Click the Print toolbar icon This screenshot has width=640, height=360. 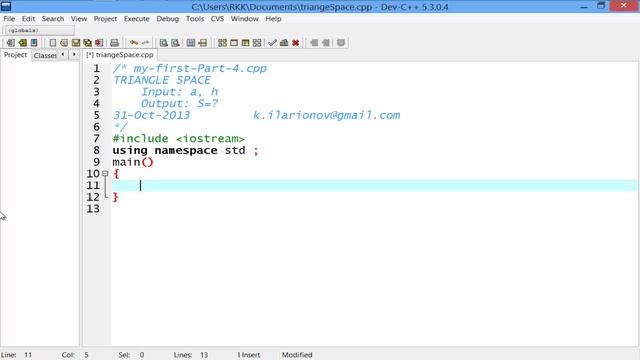[115, 42]
